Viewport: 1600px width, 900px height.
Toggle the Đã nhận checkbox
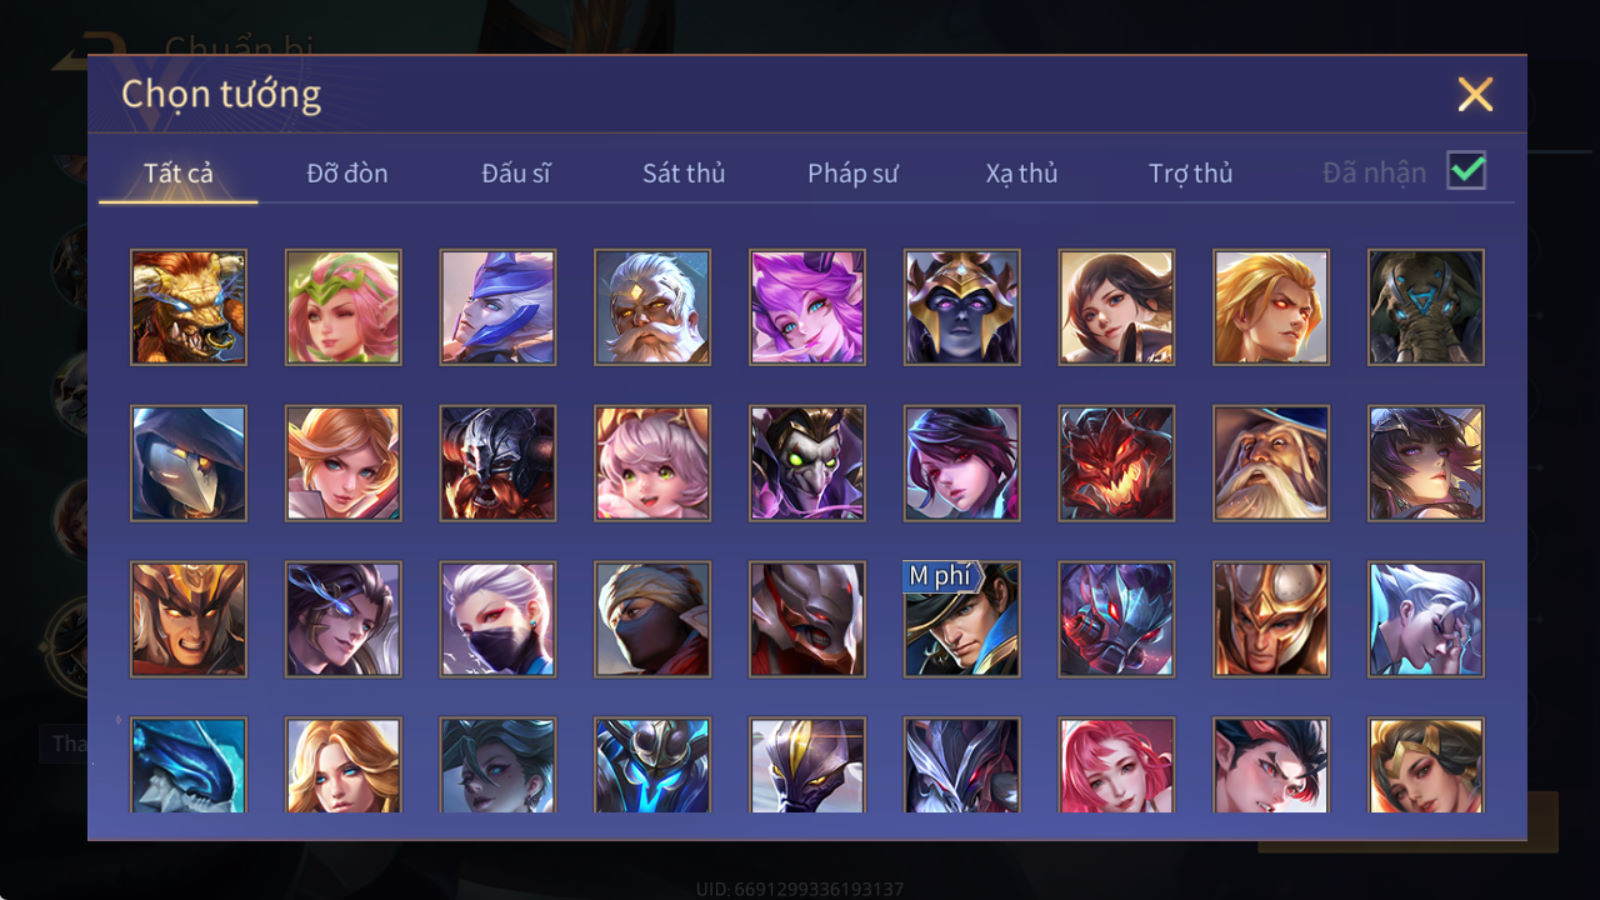pyautogui.click(x=1467, y=171)
